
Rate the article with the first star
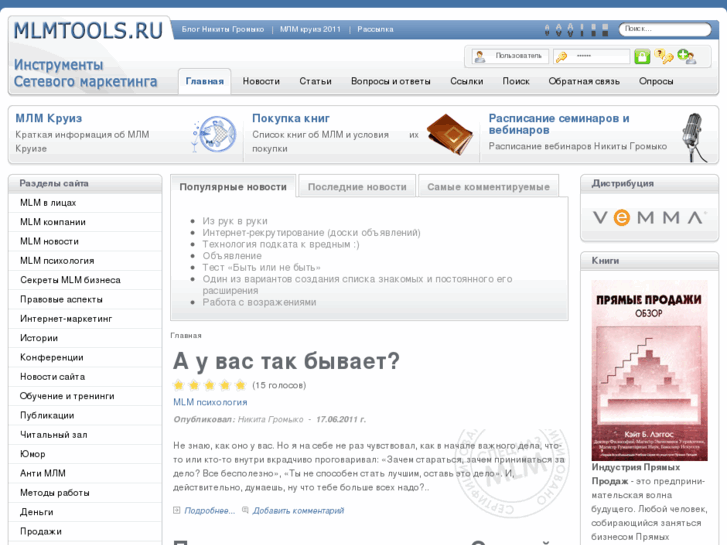[x=179, y=385]
